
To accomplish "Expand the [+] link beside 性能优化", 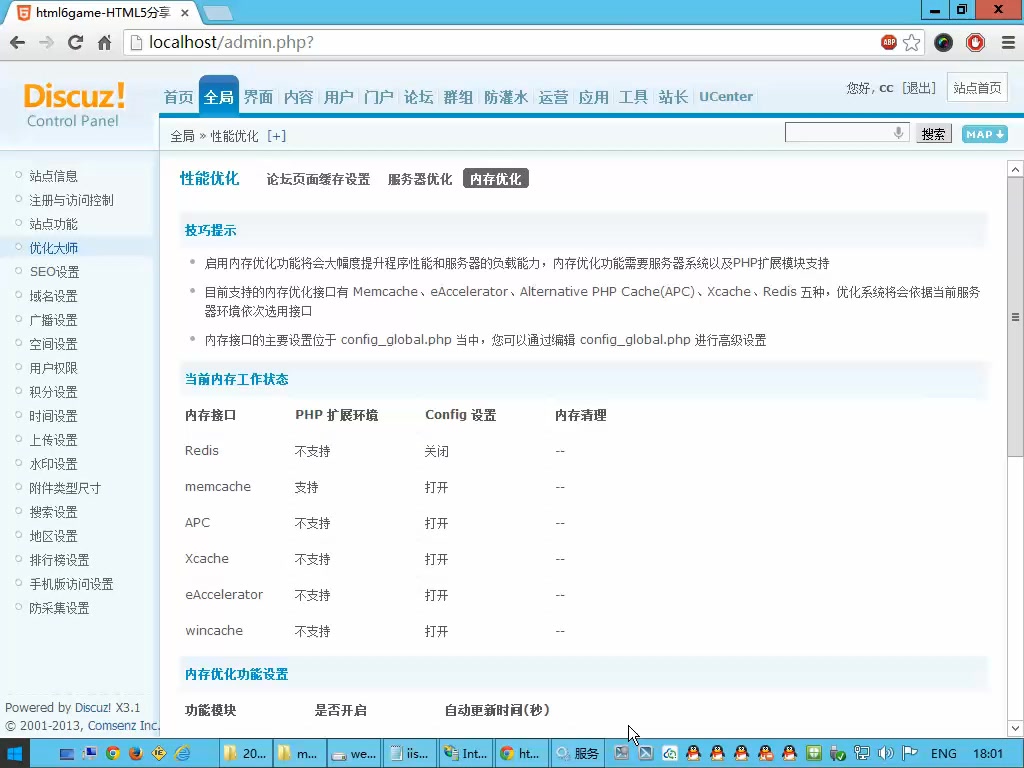I will tap(276, 136).
